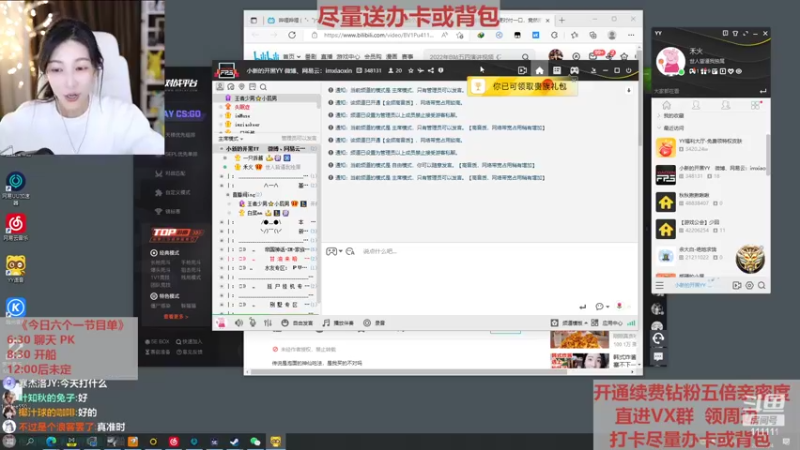Open the channel info circle icon
Image resolution: width=800 pixels, height=450 pixels.
click(x=441, y=70)
